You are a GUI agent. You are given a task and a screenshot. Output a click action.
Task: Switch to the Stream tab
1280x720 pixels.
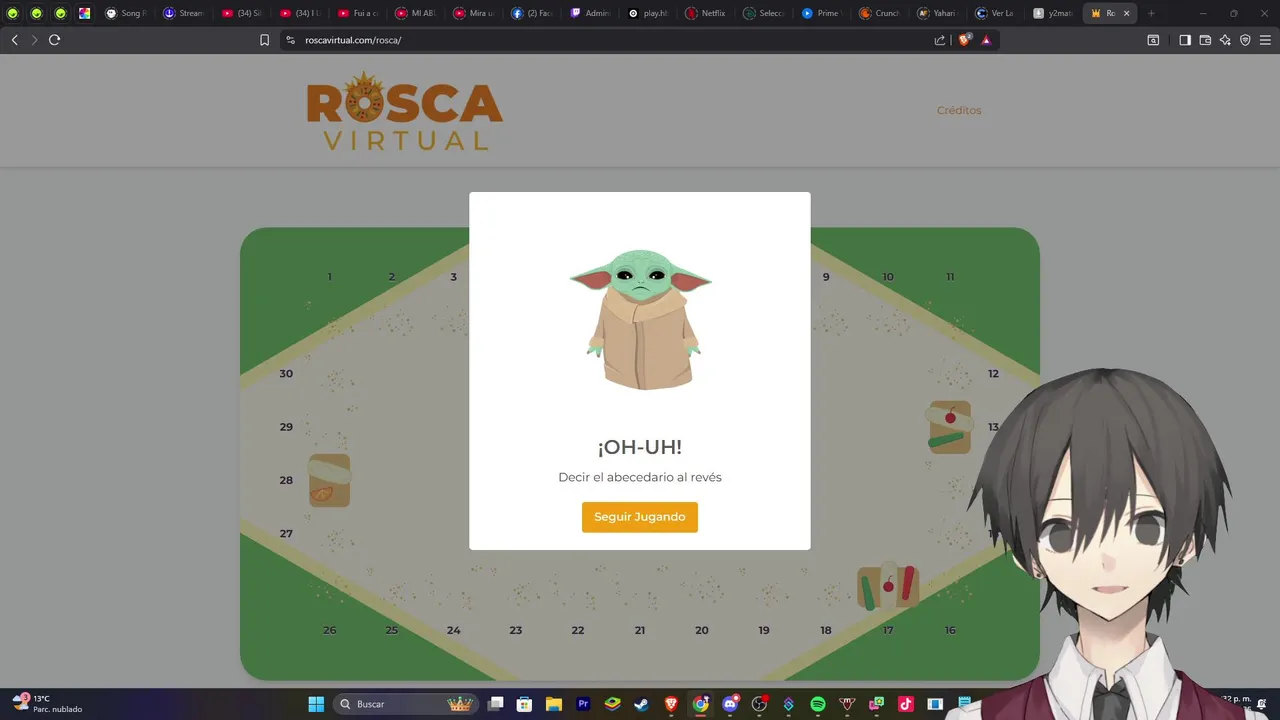pyautogui.click(x=184, y=13)
